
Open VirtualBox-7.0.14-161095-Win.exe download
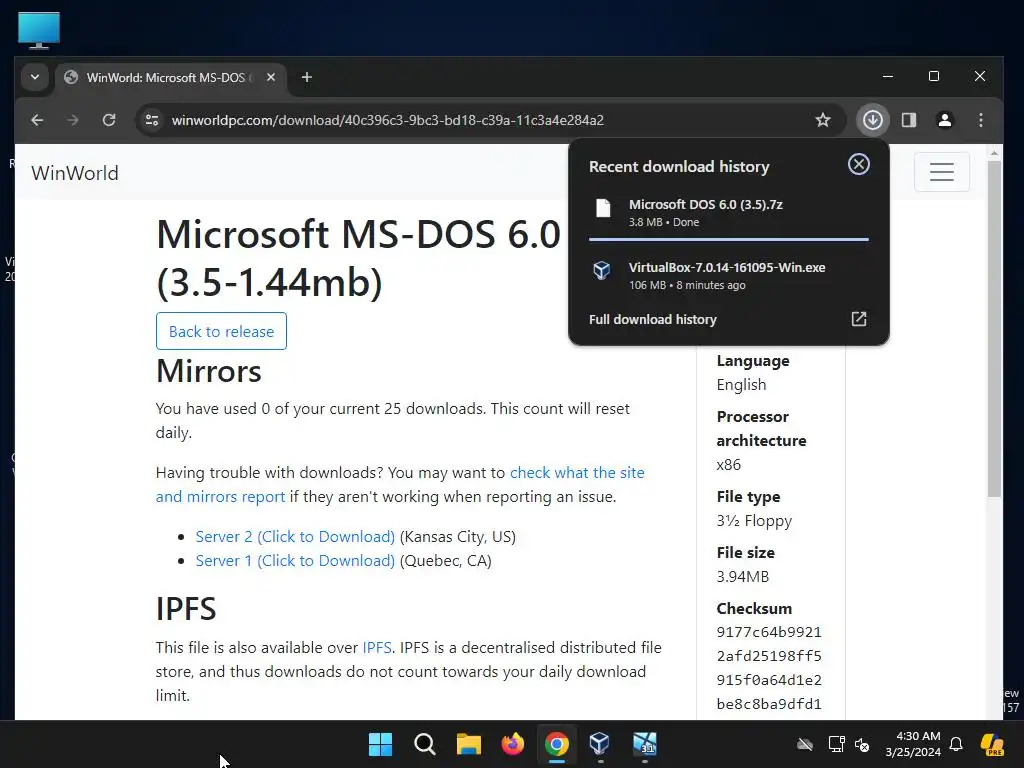(729, 276)
